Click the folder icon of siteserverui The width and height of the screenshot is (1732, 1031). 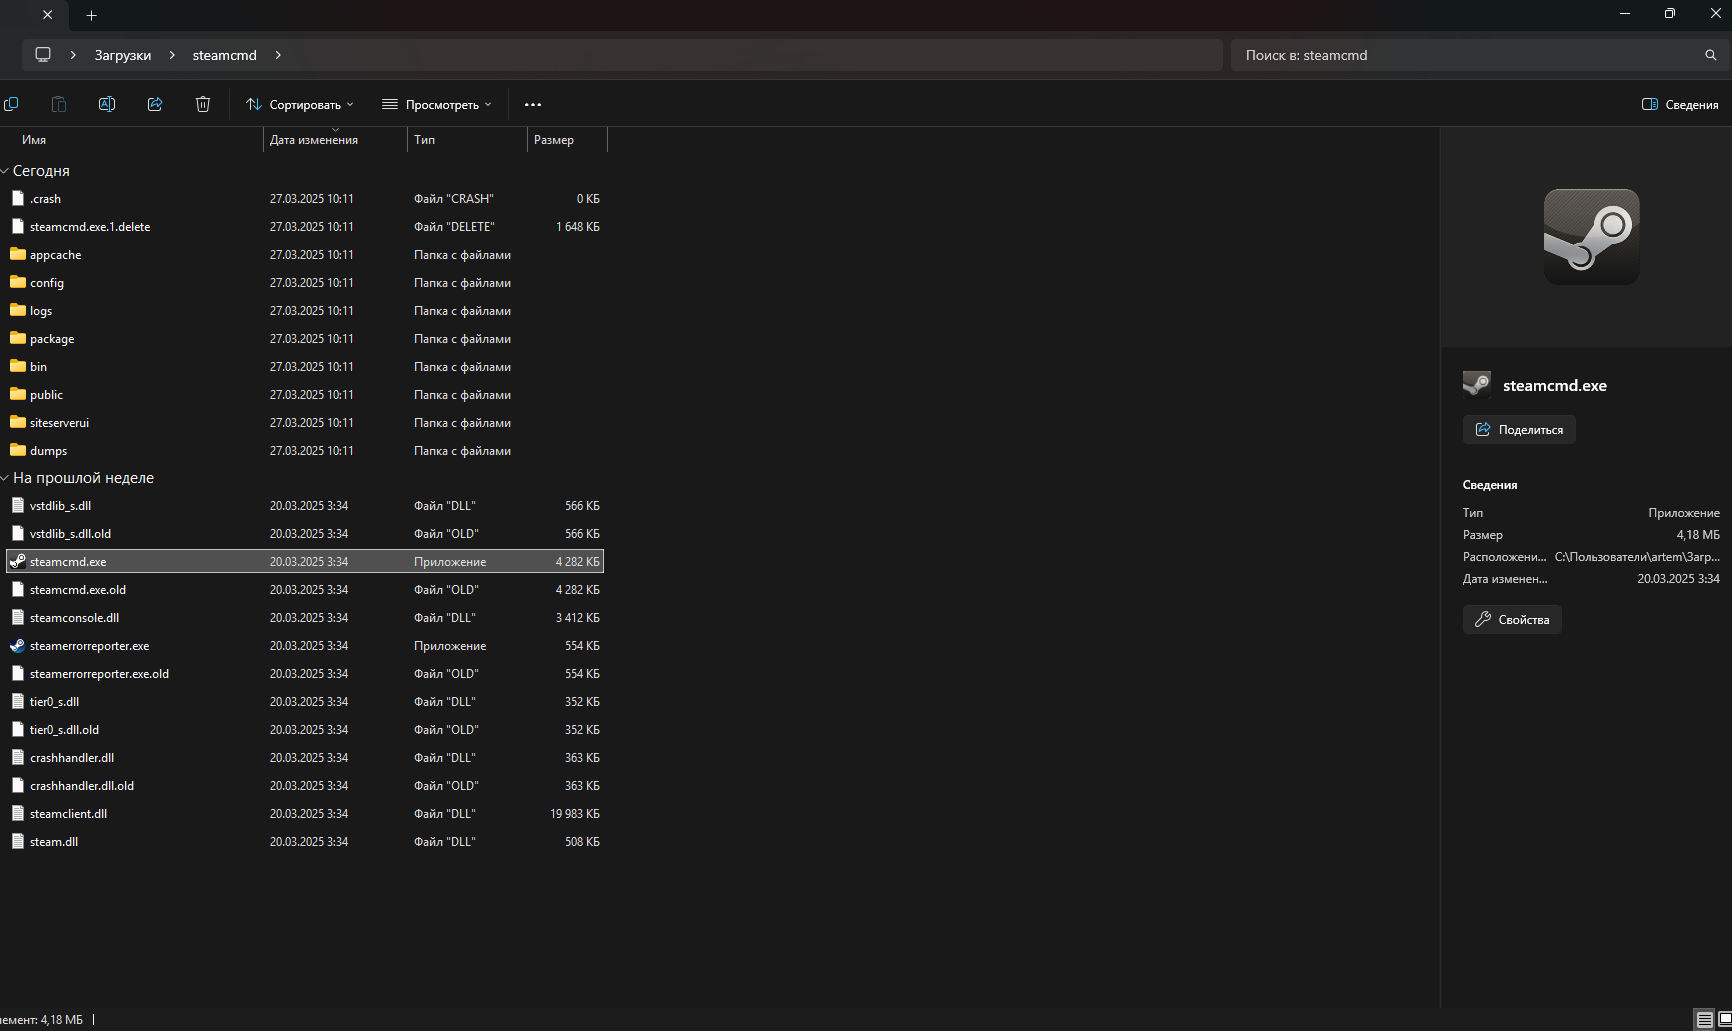tap(18, 422)
